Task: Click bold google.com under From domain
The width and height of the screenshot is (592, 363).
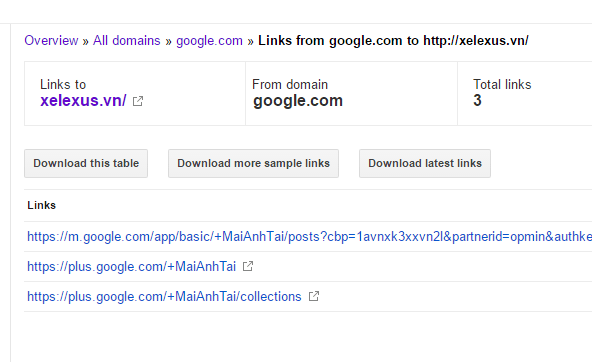Action: [x=298, y=101]
